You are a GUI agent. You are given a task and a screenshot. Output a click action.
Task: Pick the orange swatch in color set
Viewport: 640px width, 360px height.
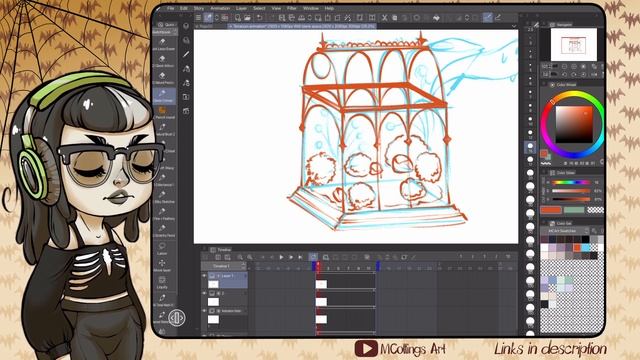(x=577, y=248)
